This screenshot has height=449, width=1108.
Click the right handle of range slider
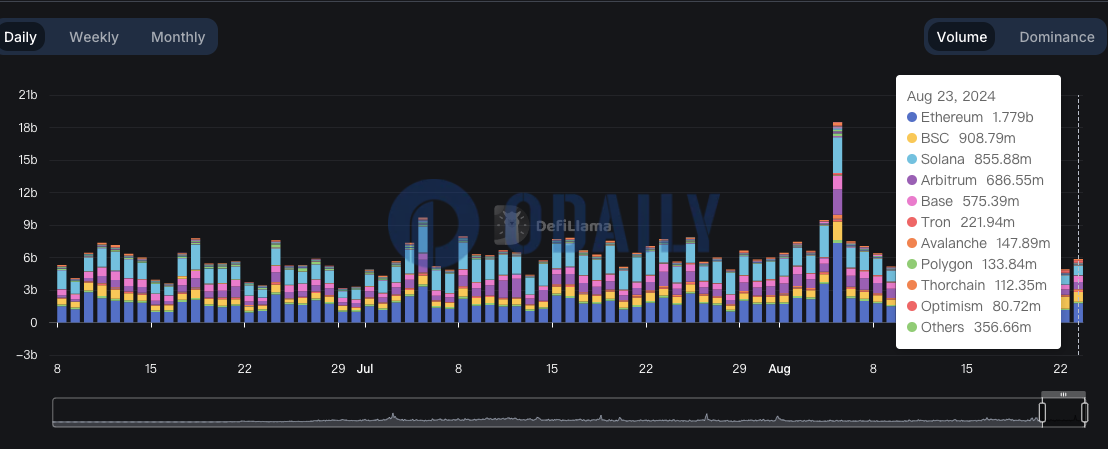1085,412
